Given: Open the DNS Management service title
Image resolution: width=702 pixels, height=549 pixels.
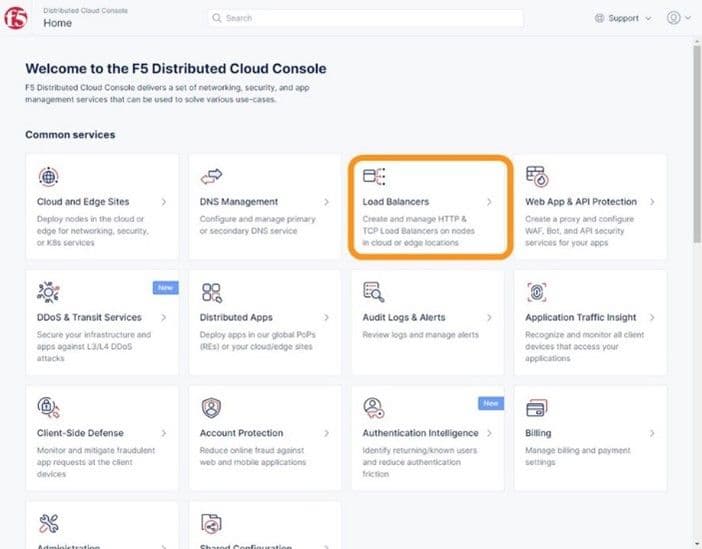Looking at the screenshot, I should (239, 202).
